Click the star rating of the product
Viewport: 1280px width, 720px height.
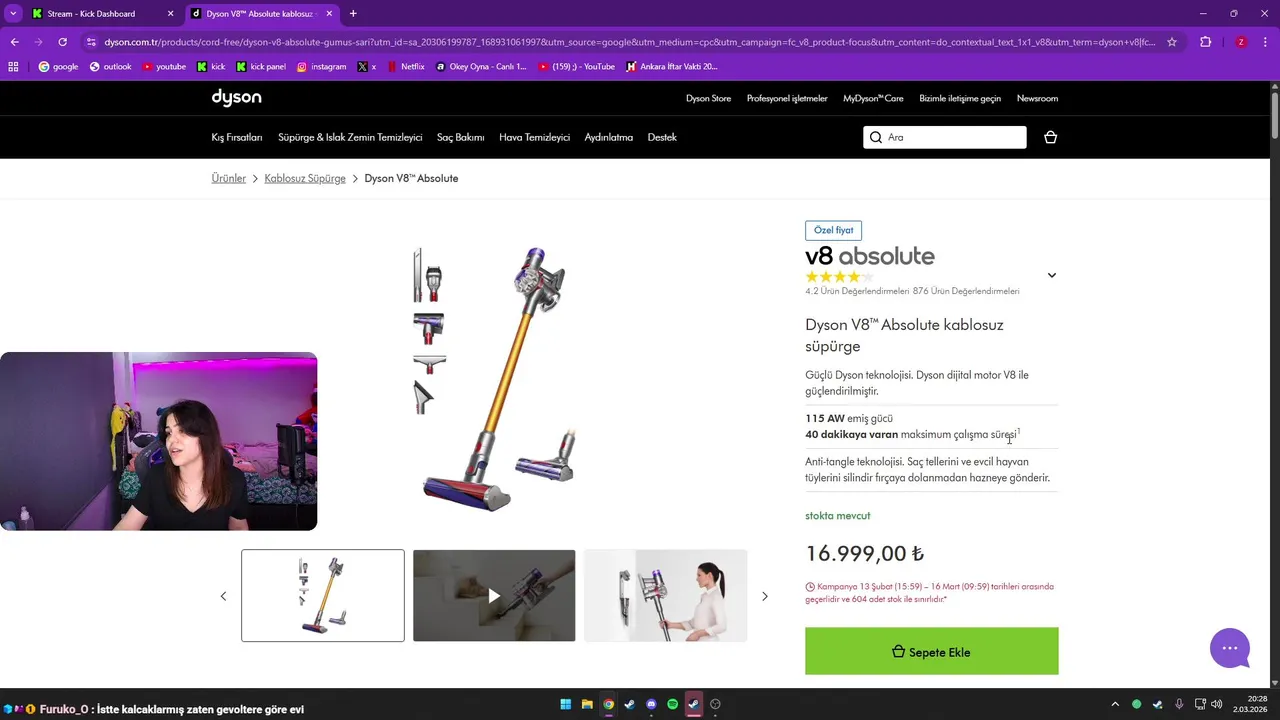coord(839,277)
